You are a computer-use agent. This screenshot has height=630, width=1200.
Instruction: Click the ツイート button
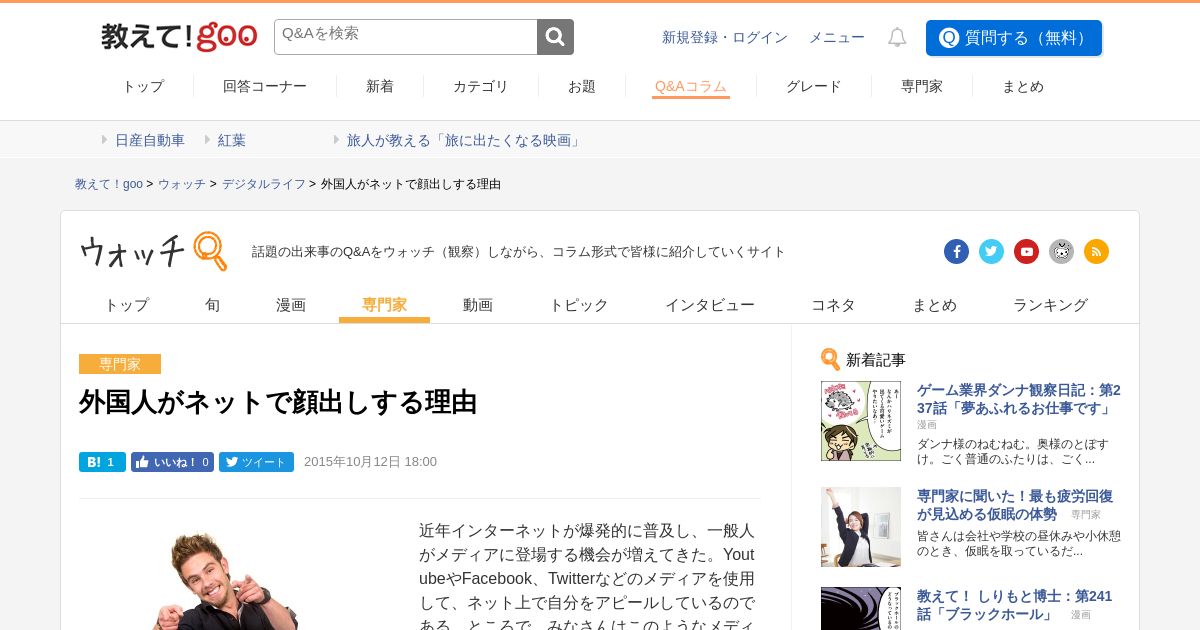tap(256, 462)
